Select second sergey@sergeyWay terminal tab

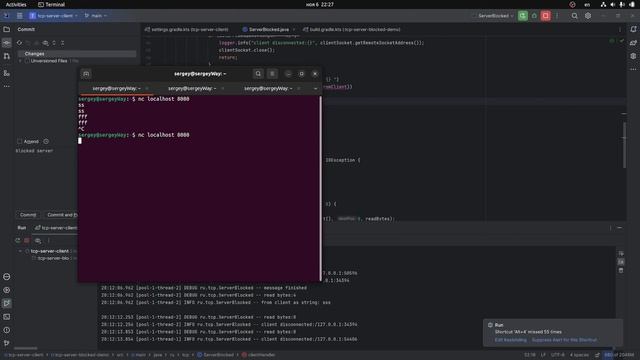[191, 89]
